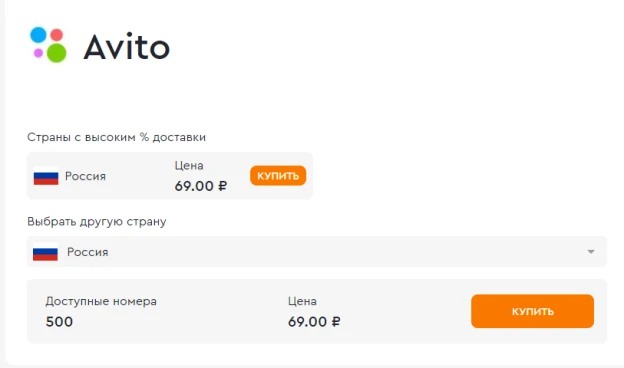Click the Страны с высоким % доставки heading

click(x=116, y=137)
